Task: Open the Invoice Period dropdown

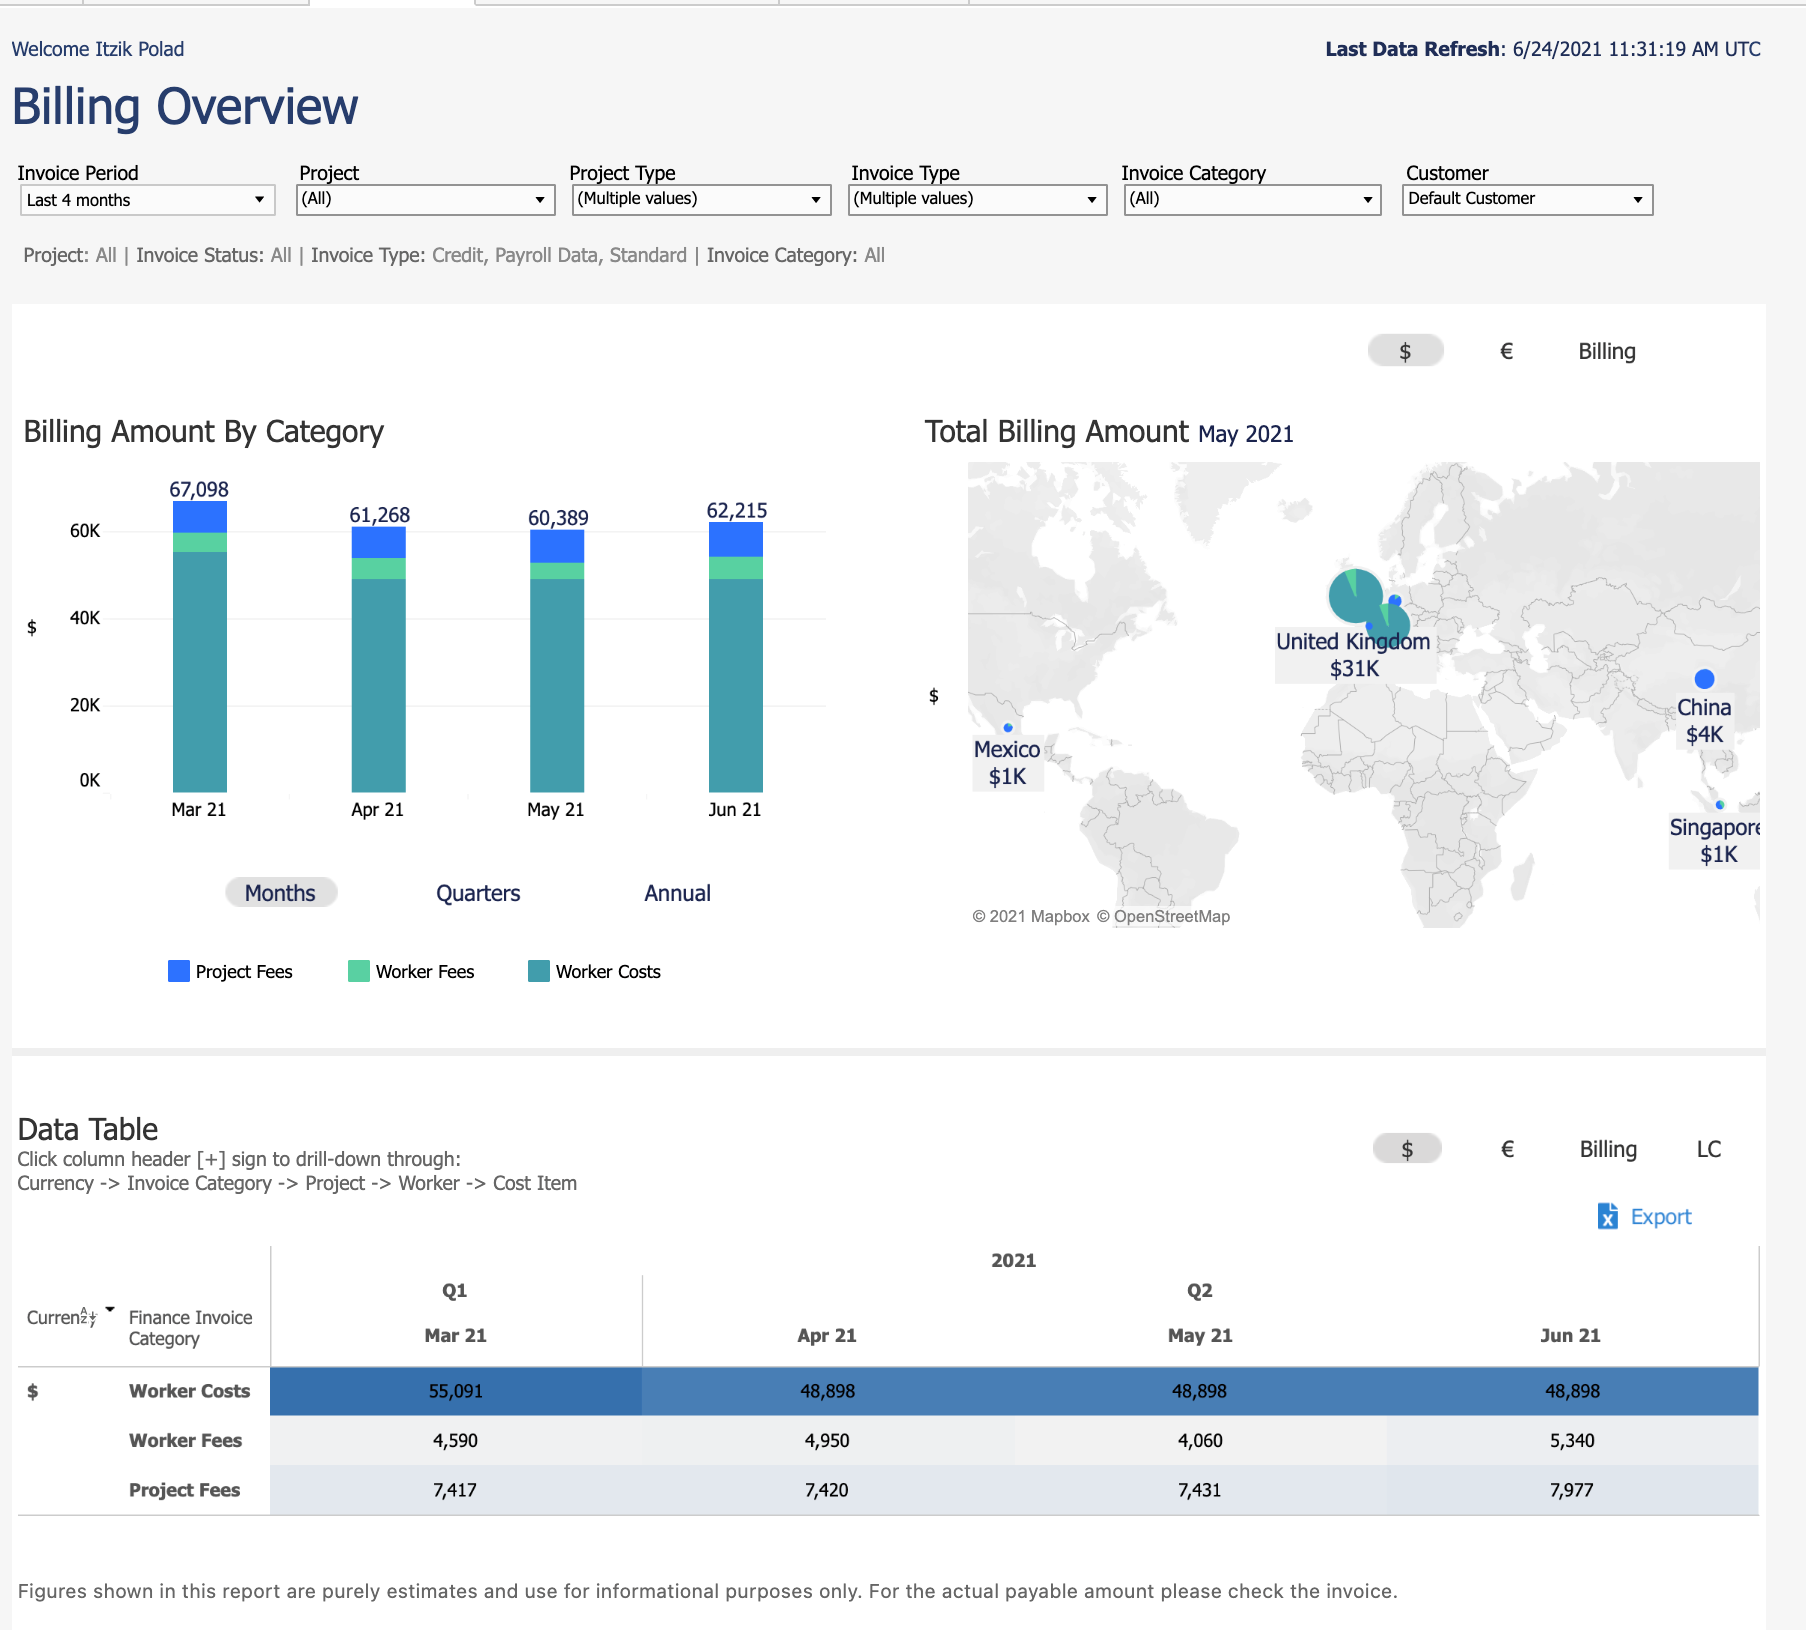Action: pyautogui.click(x=261, y=199)
